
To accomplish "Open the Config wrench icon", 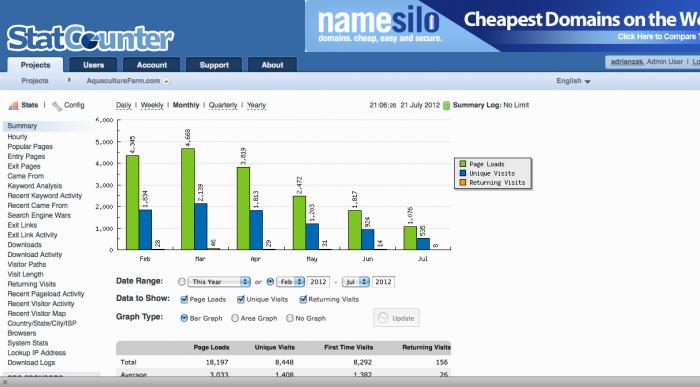I will point(57,106).
